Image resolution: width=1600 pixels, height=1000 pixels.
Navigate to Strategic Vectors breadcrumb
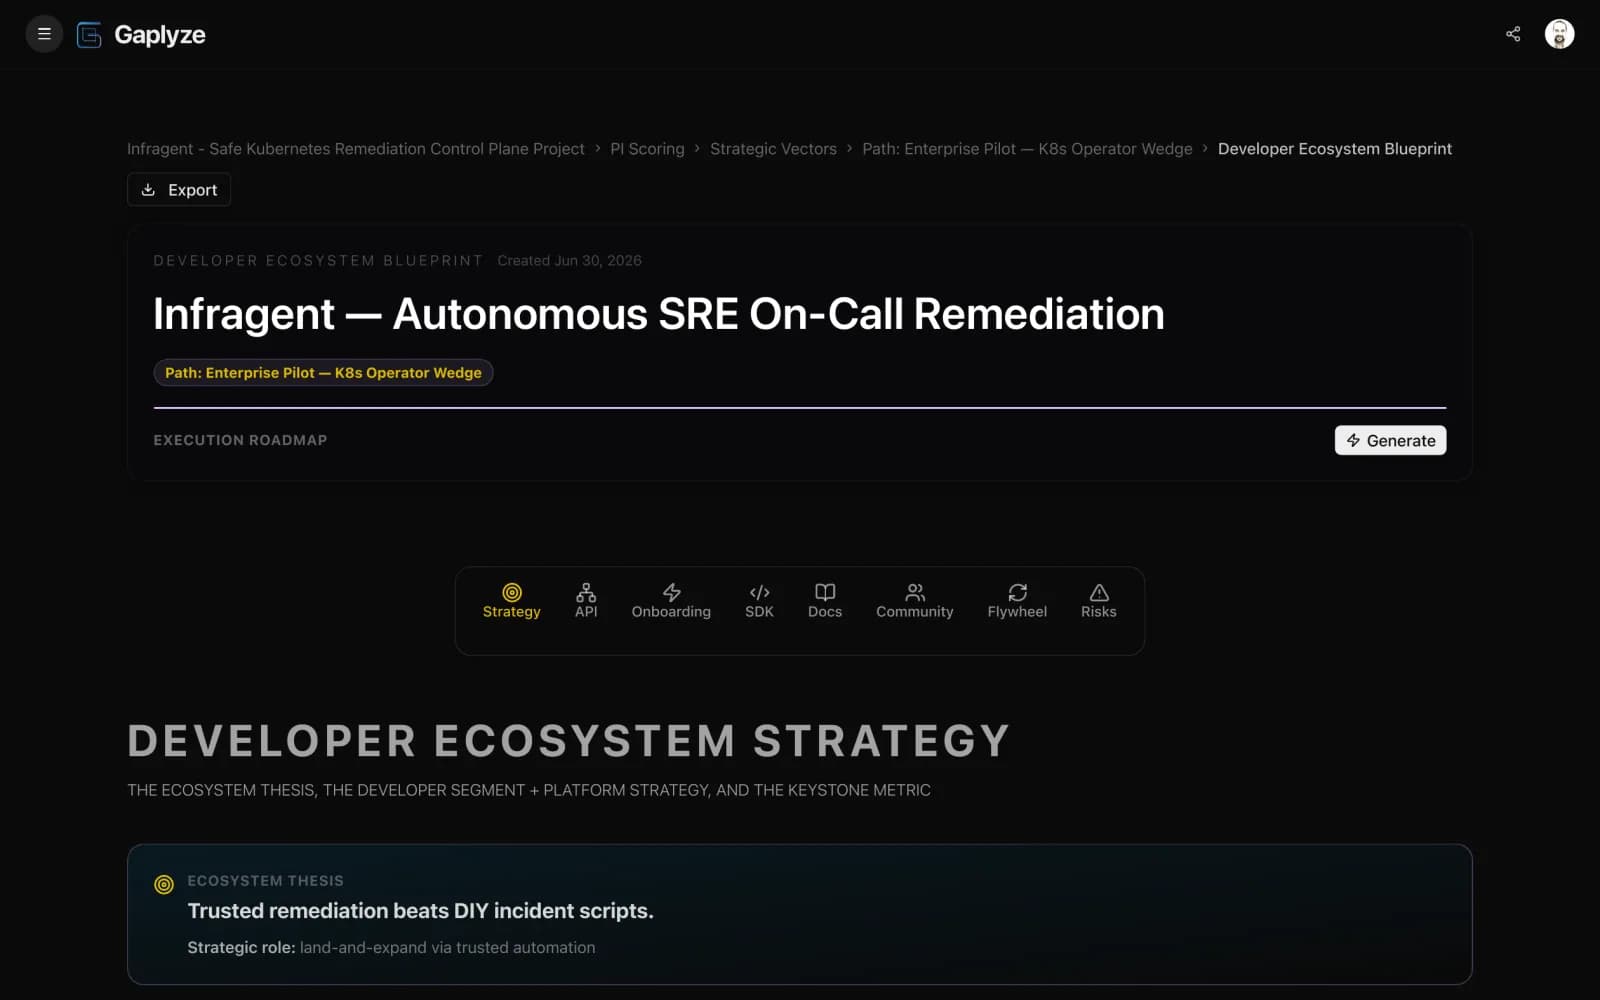pos(773,149)
